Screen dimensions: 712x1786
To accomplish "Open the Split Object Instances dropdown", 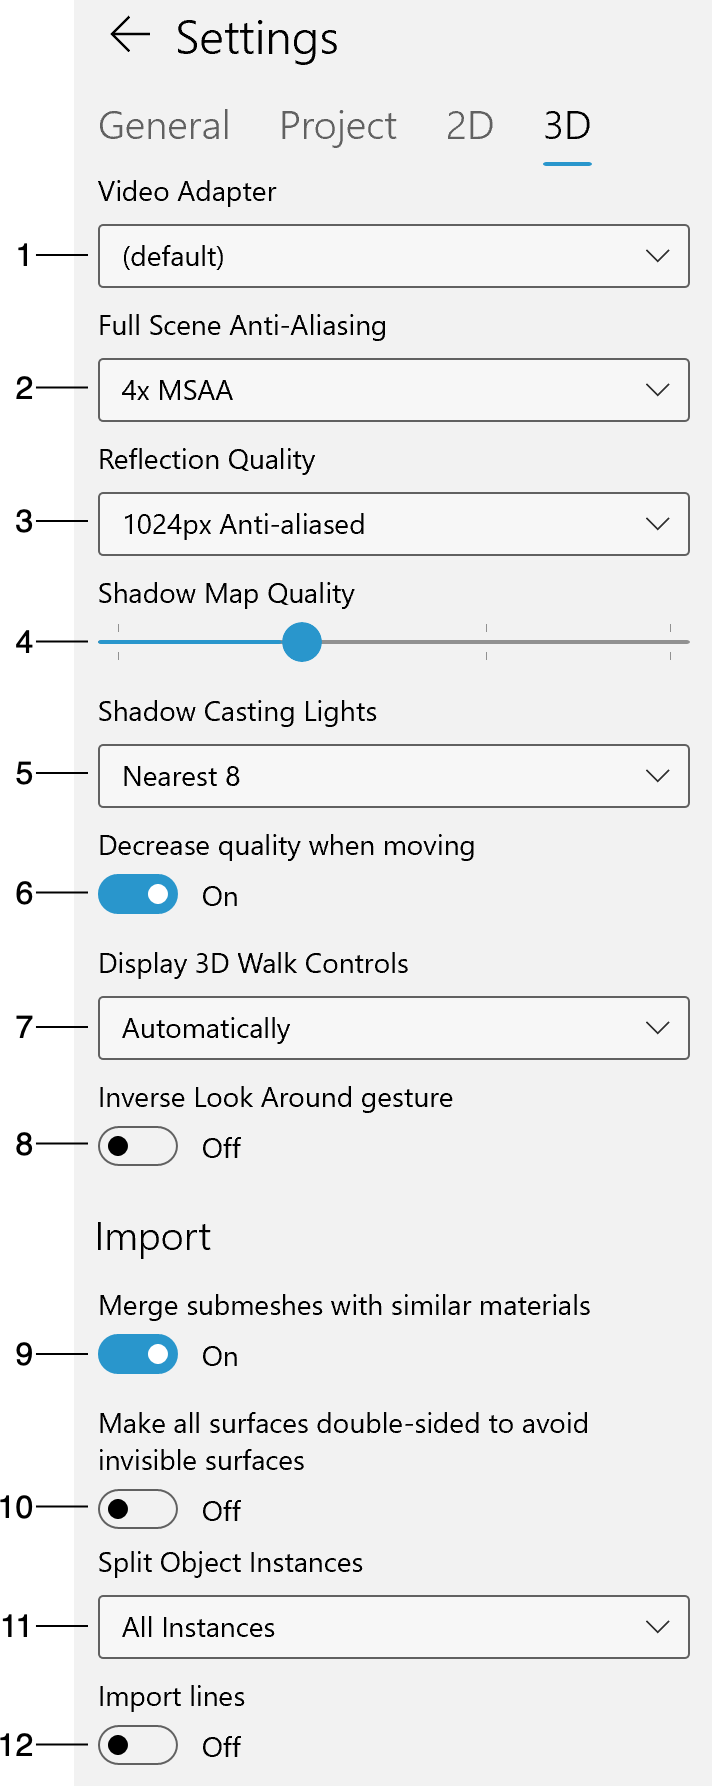I will click(x=393, y=1627).
